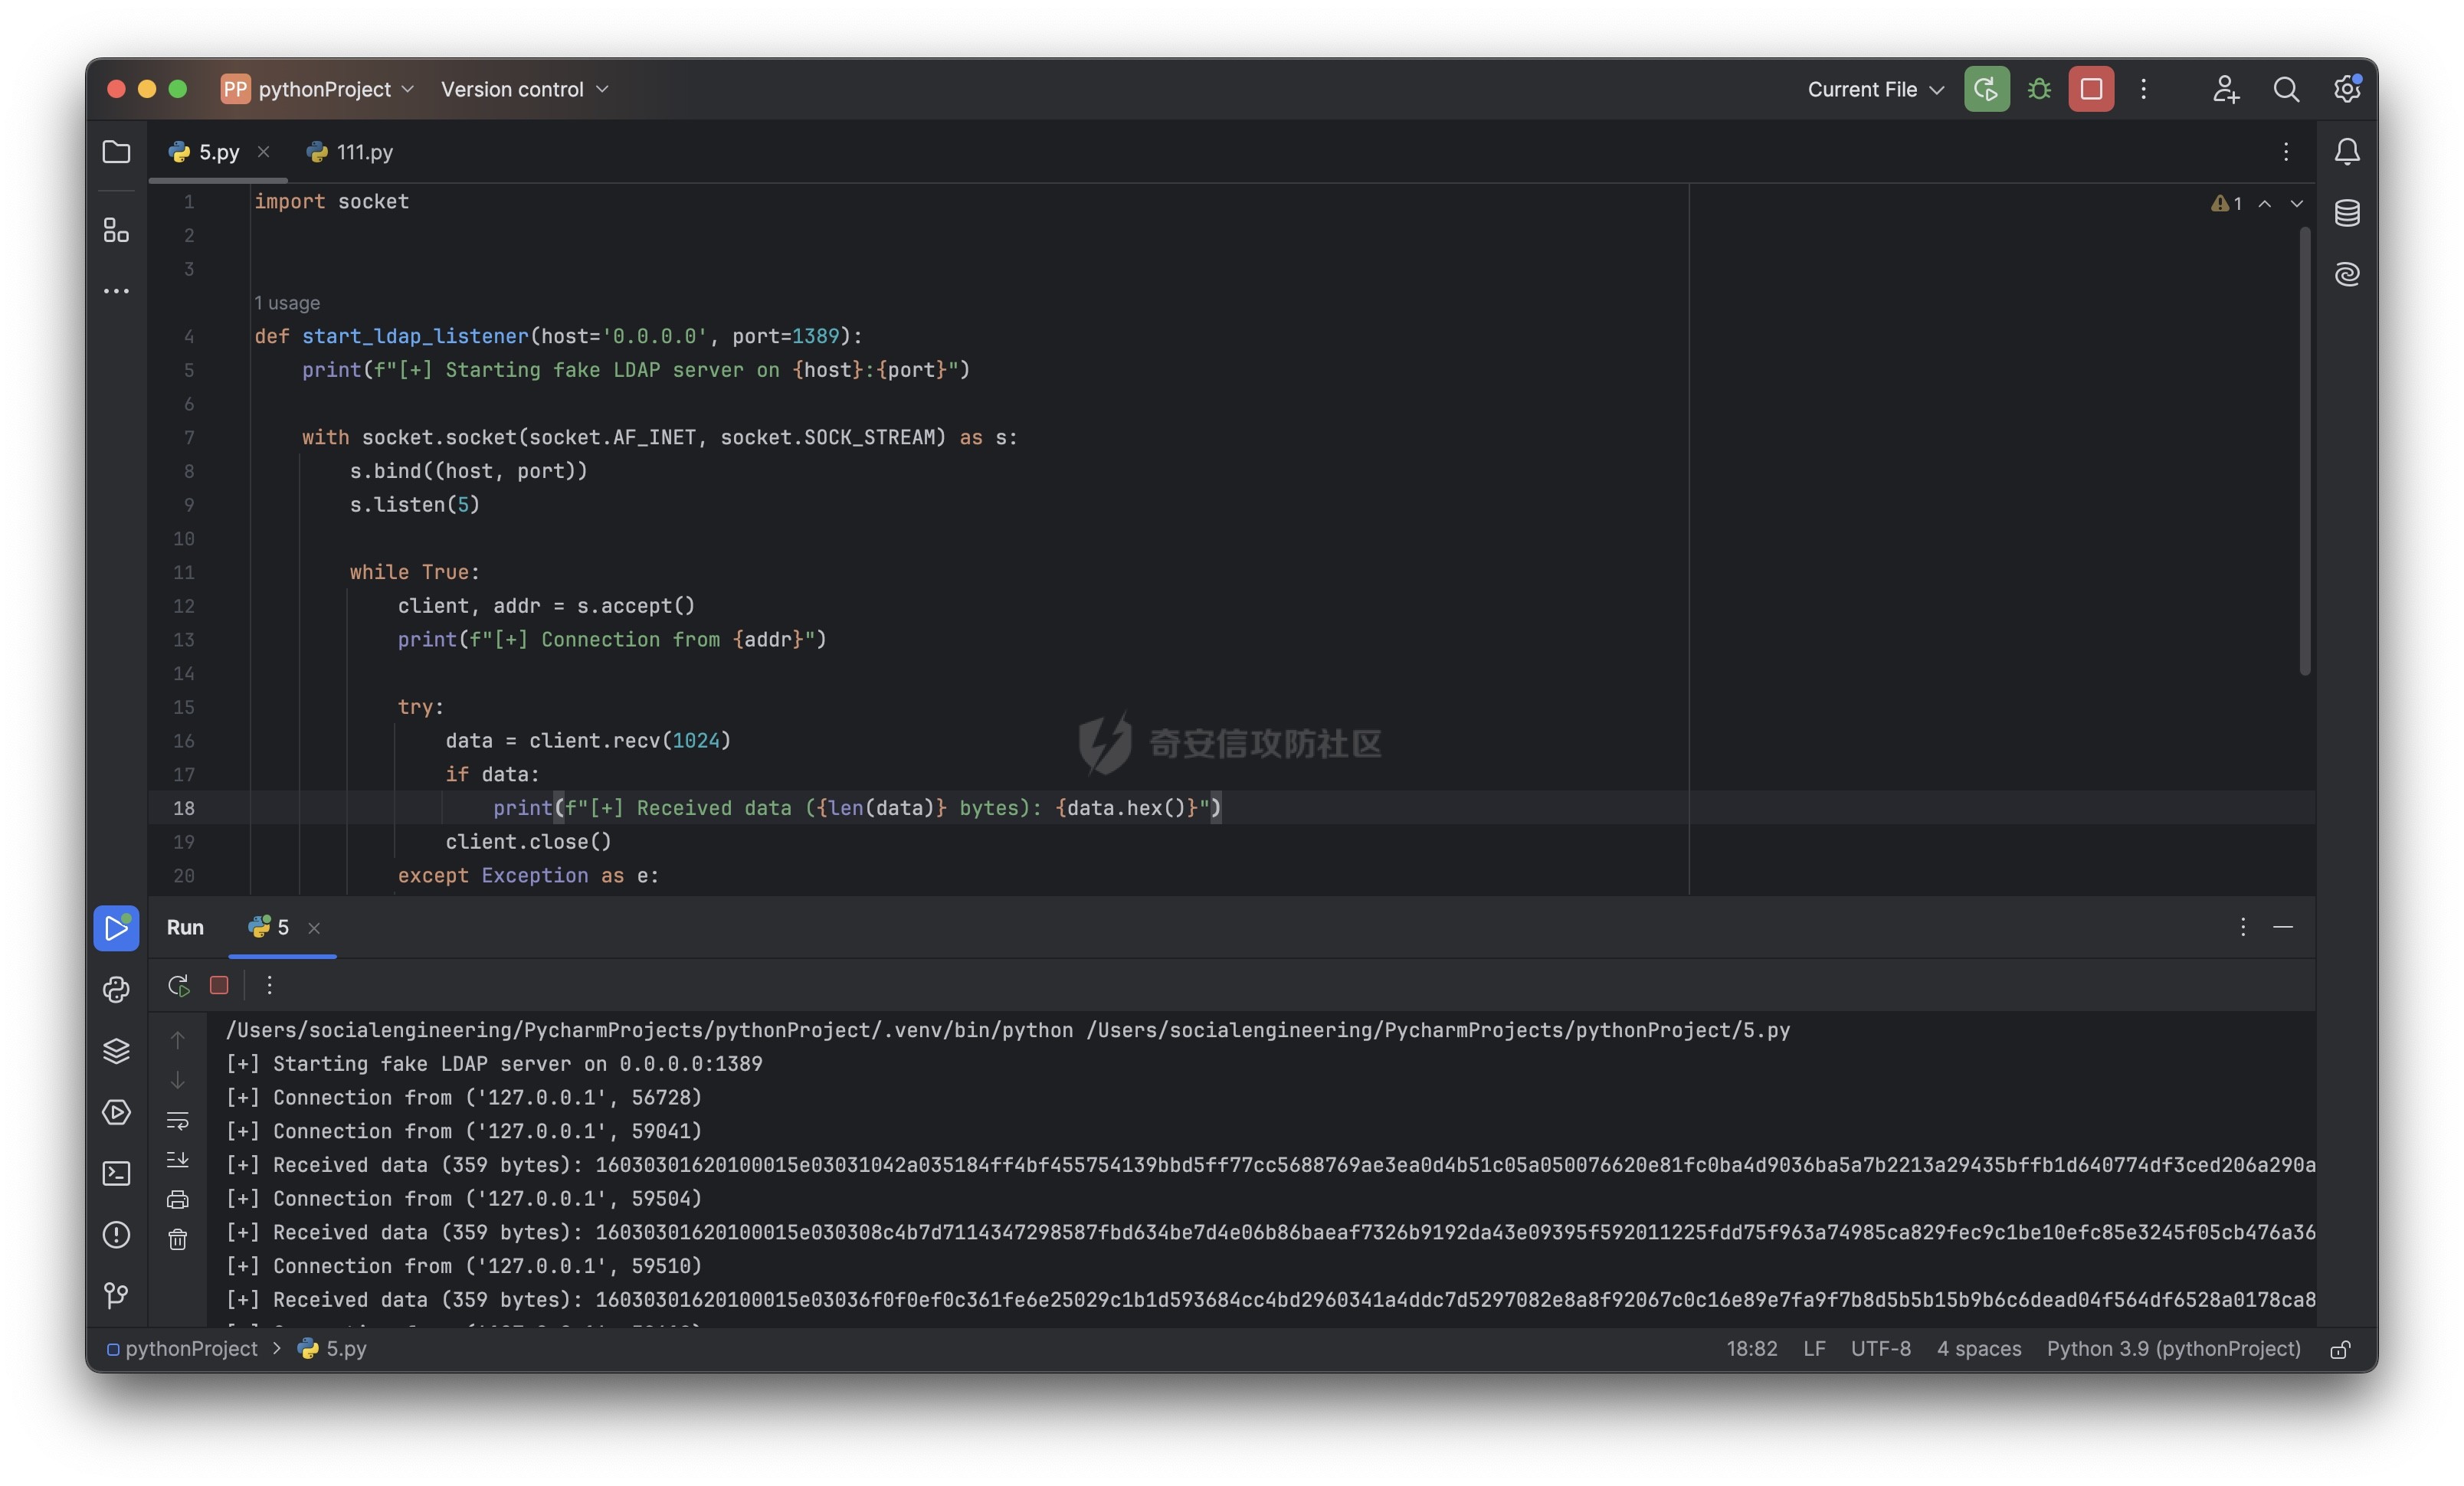The width and height of the screenshot is (2464, 1486).
Task: Click the 18:82 line column indicator
Action: point(1752,1348)
